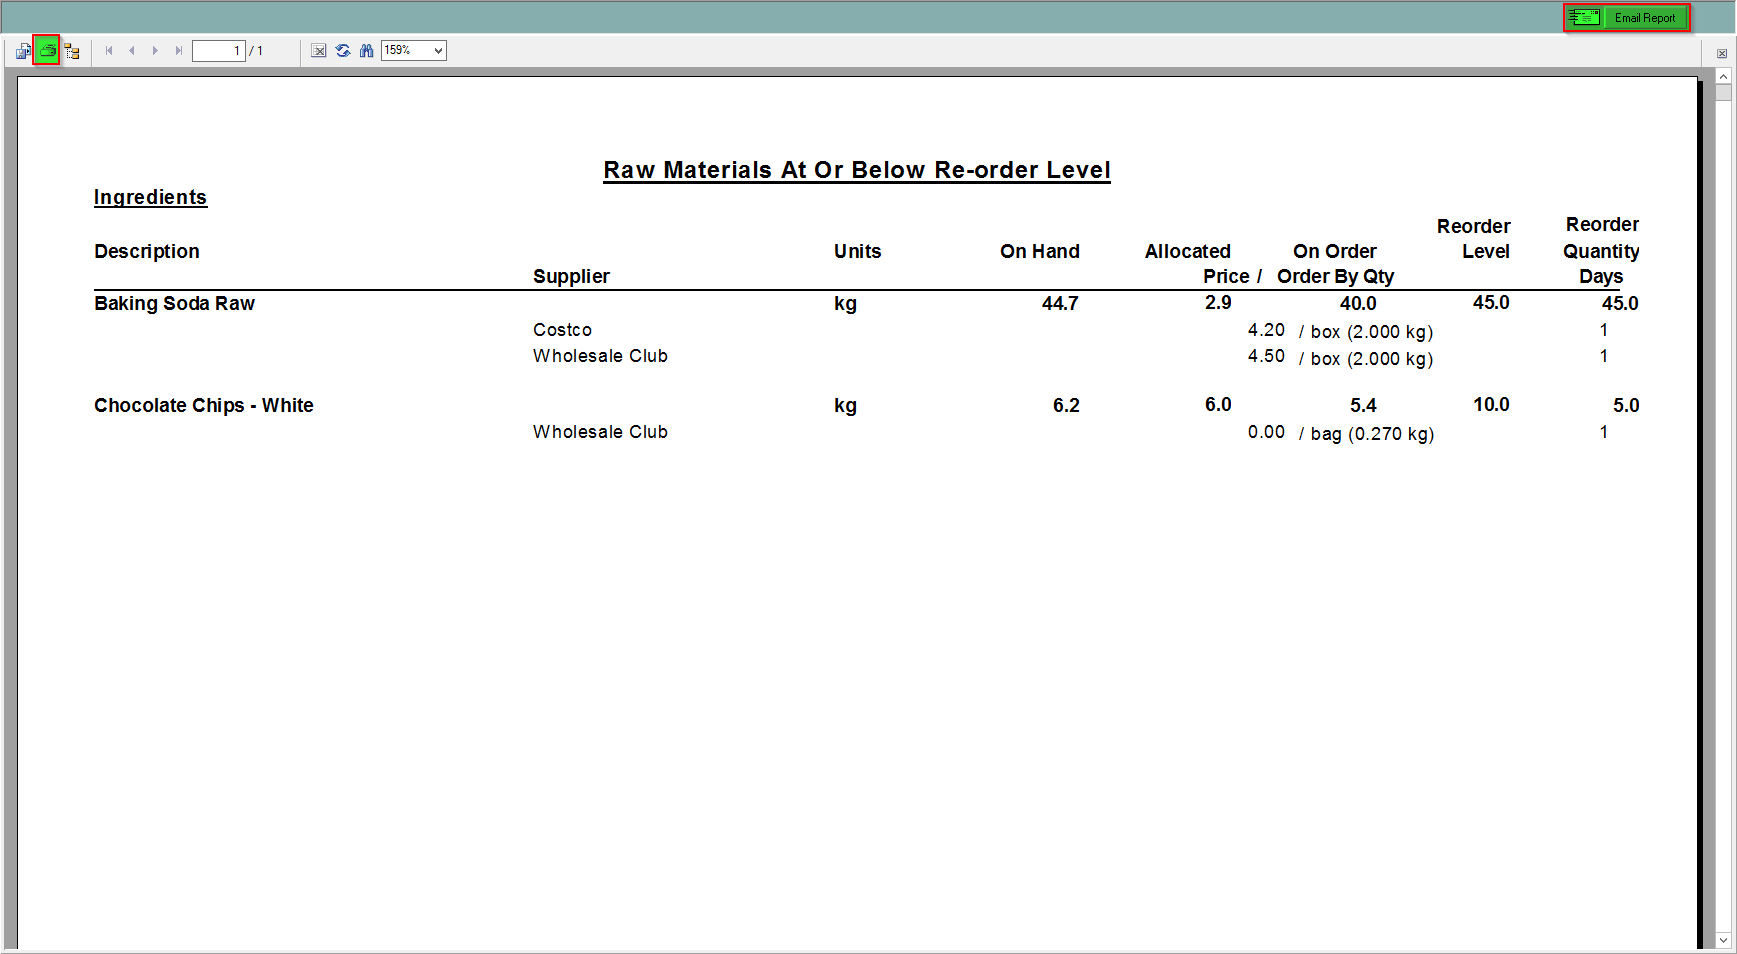Close the report view with small x
Viewport: 1737px width, 954px height.
tap(1722, 54)
